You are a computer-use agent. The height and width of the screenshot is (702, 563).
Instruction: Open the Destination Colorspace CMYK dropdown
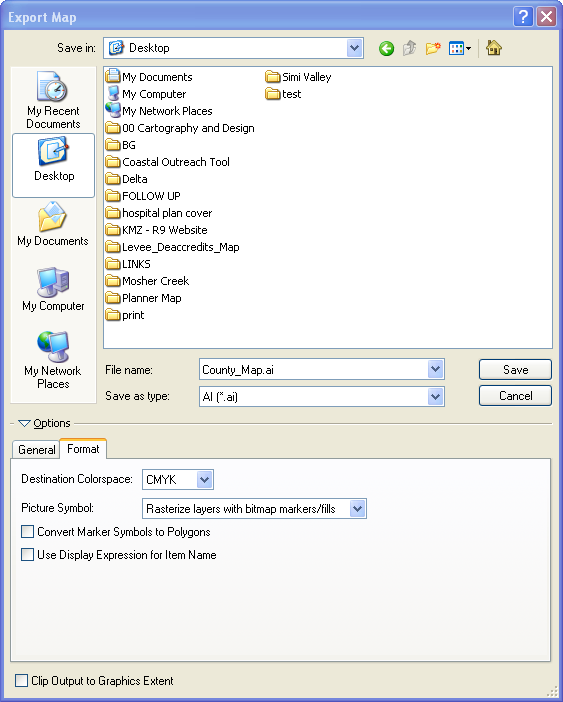(x=178, y=479)
